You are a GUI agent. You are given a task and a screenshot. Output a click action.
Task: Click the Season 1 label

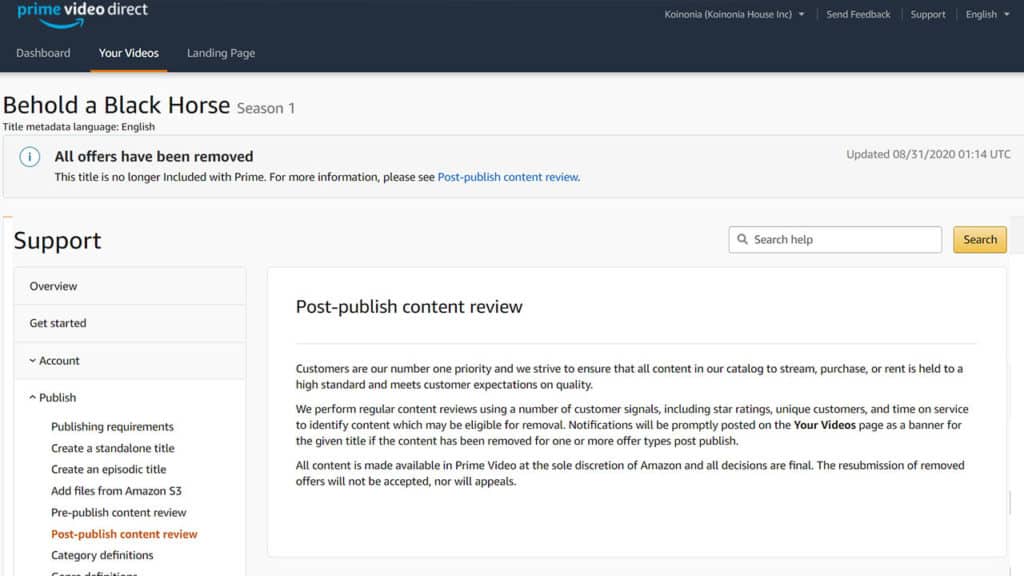coord(266,108)
